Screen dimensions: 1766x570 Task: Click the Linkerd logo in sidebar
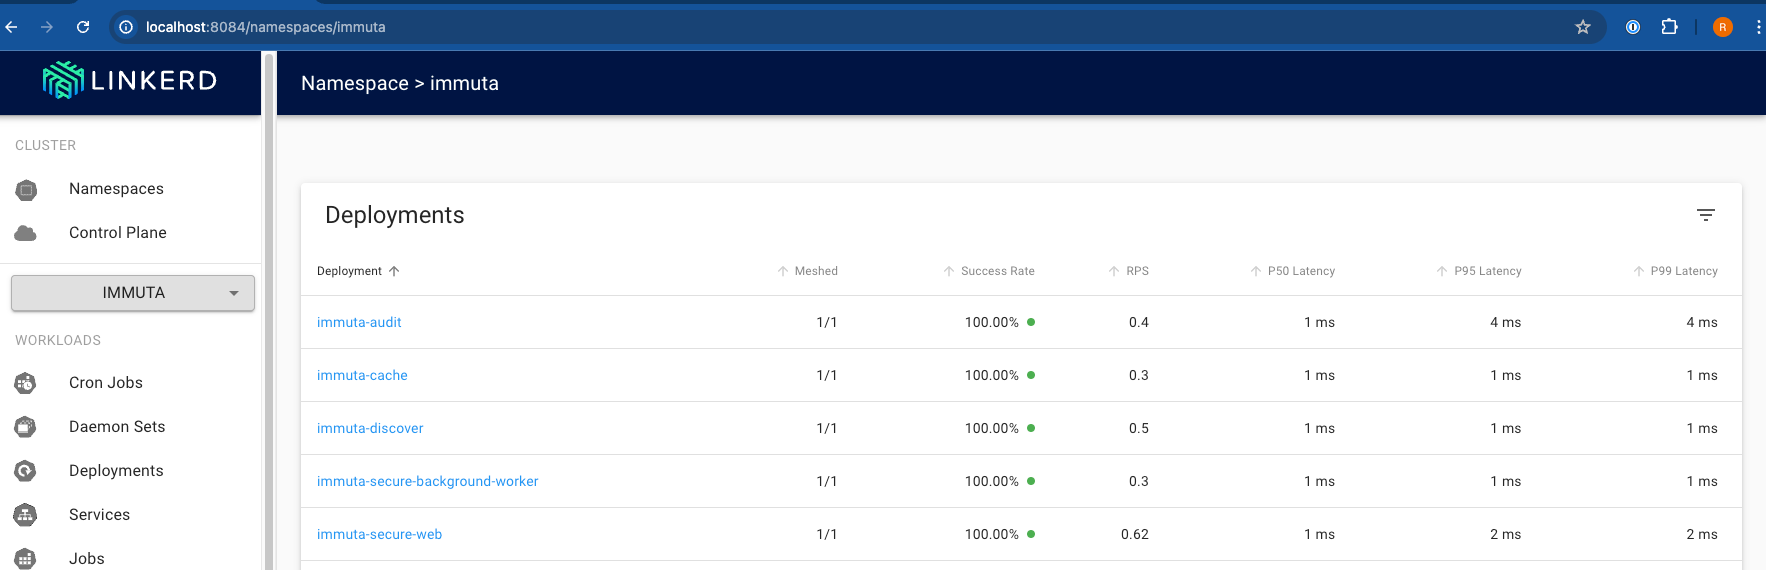(130, 80)
